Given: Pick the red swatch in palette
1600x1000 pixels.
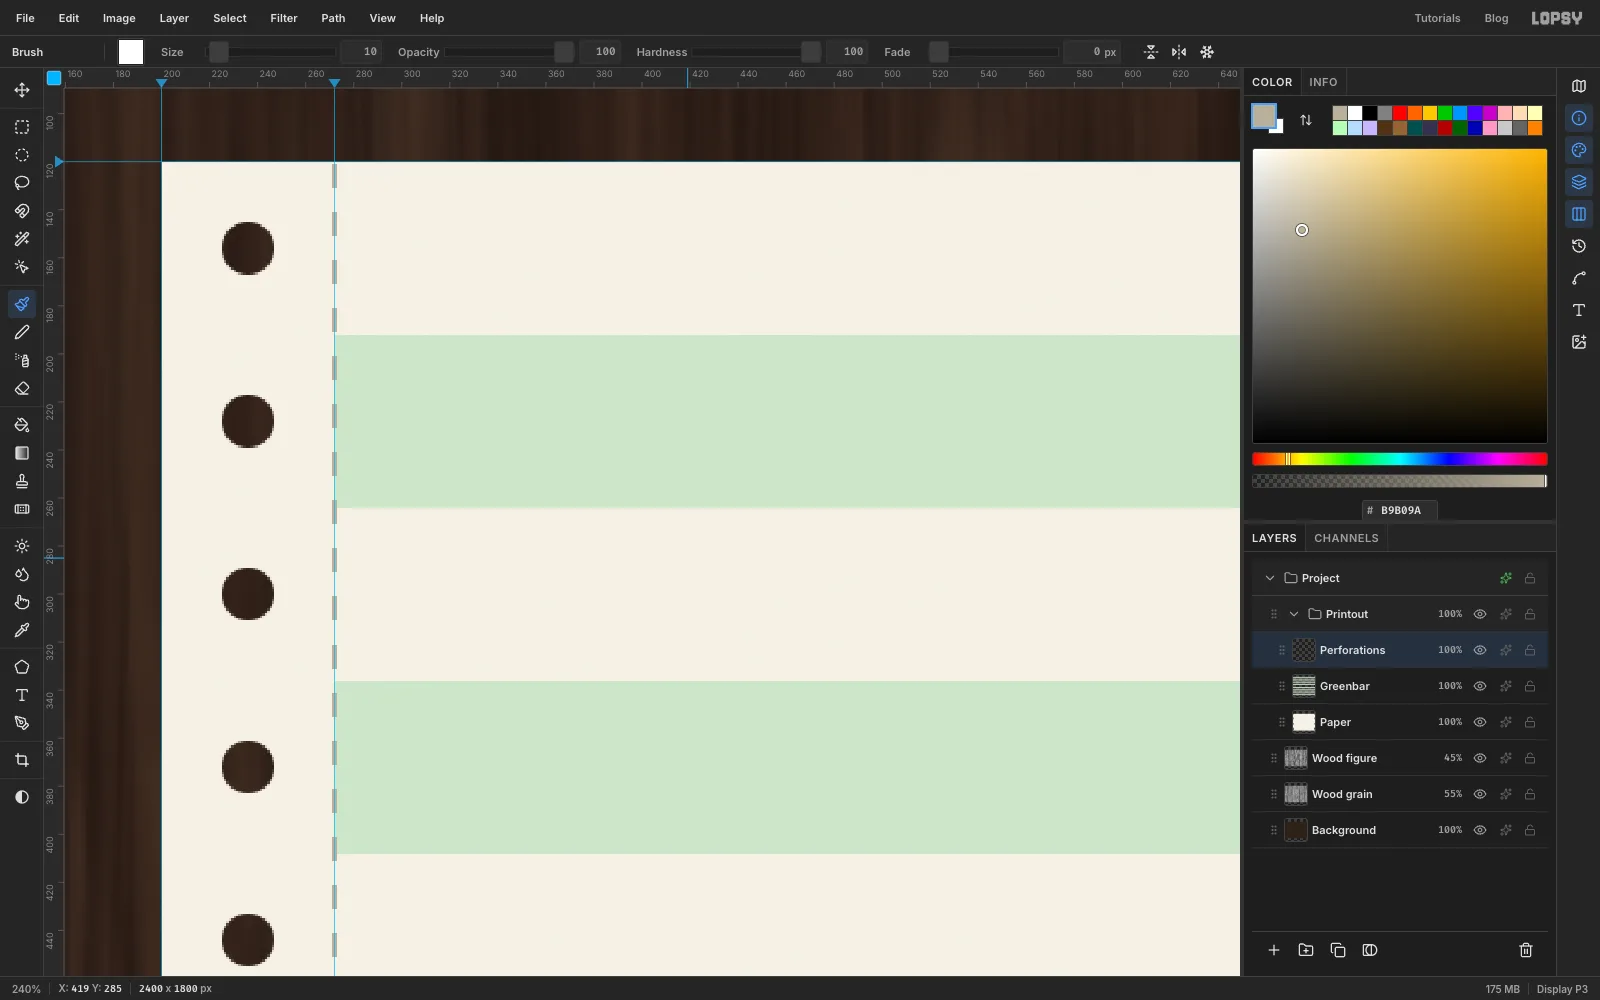Looking at the screenshot, I should (x=1400, y=113).
